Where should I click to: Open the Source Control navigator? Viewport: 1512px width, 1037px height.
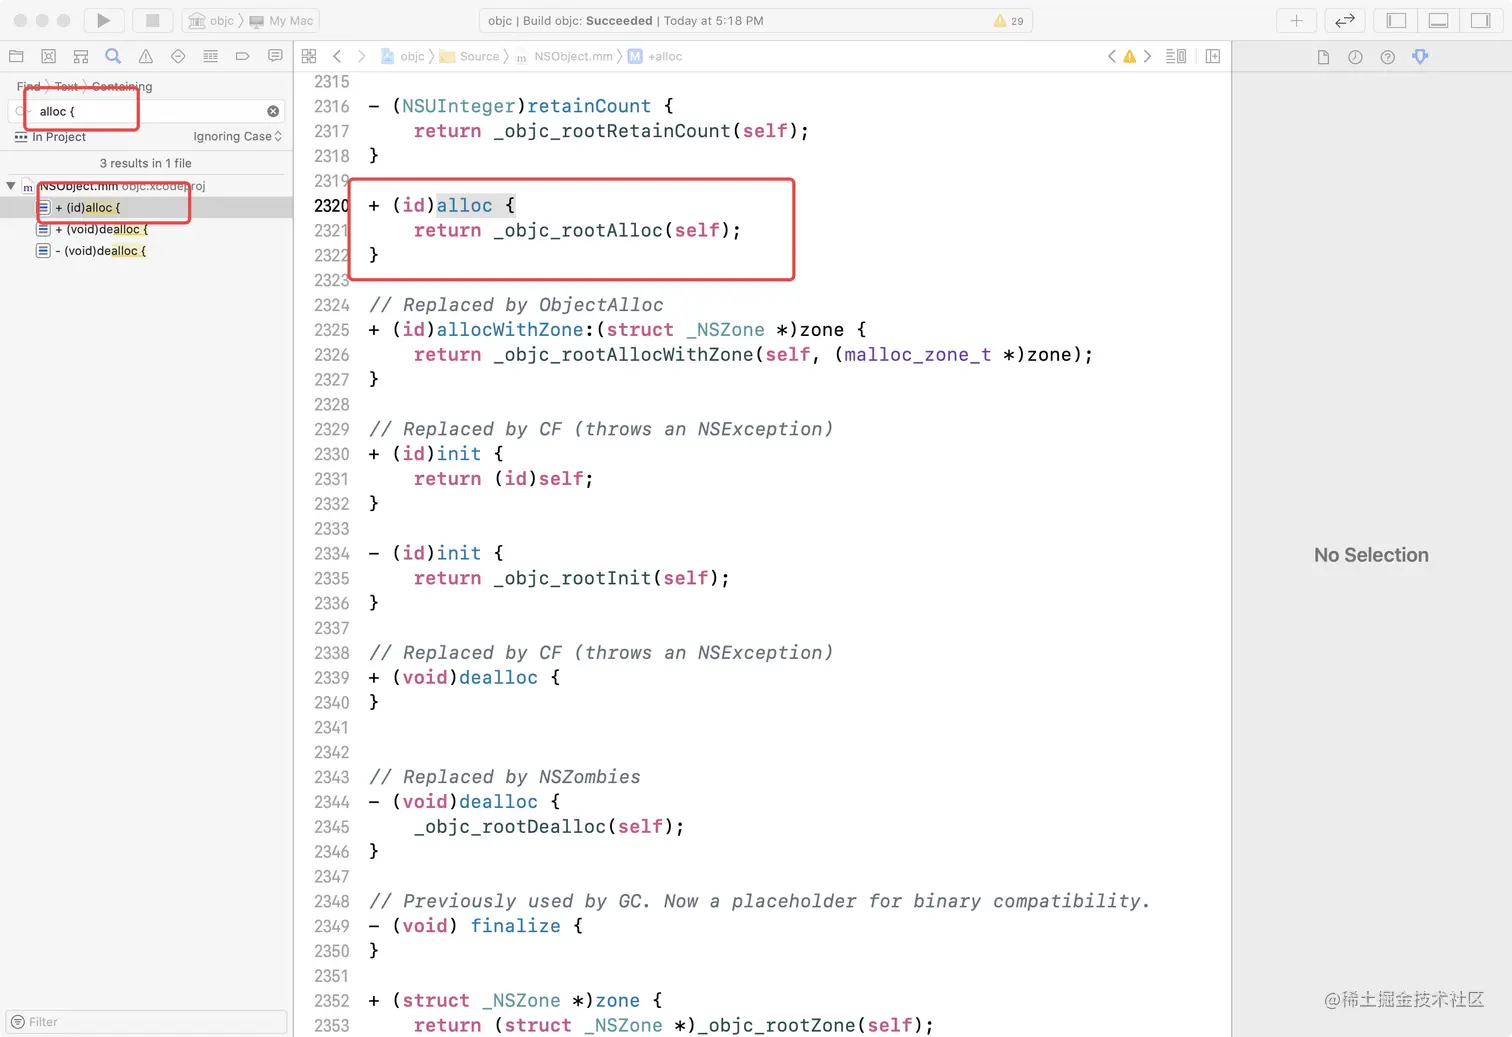tap(48, 56)
